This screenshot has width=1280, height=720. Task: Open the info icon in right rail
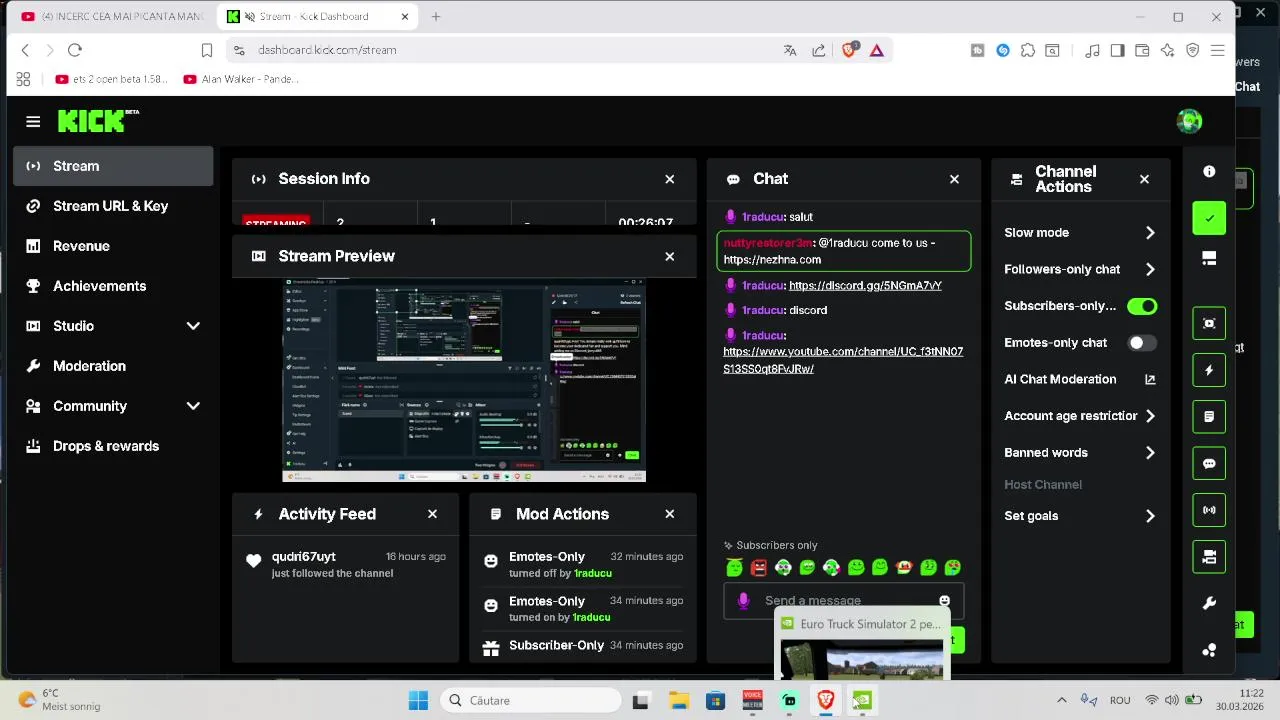tap(1209, 172)
